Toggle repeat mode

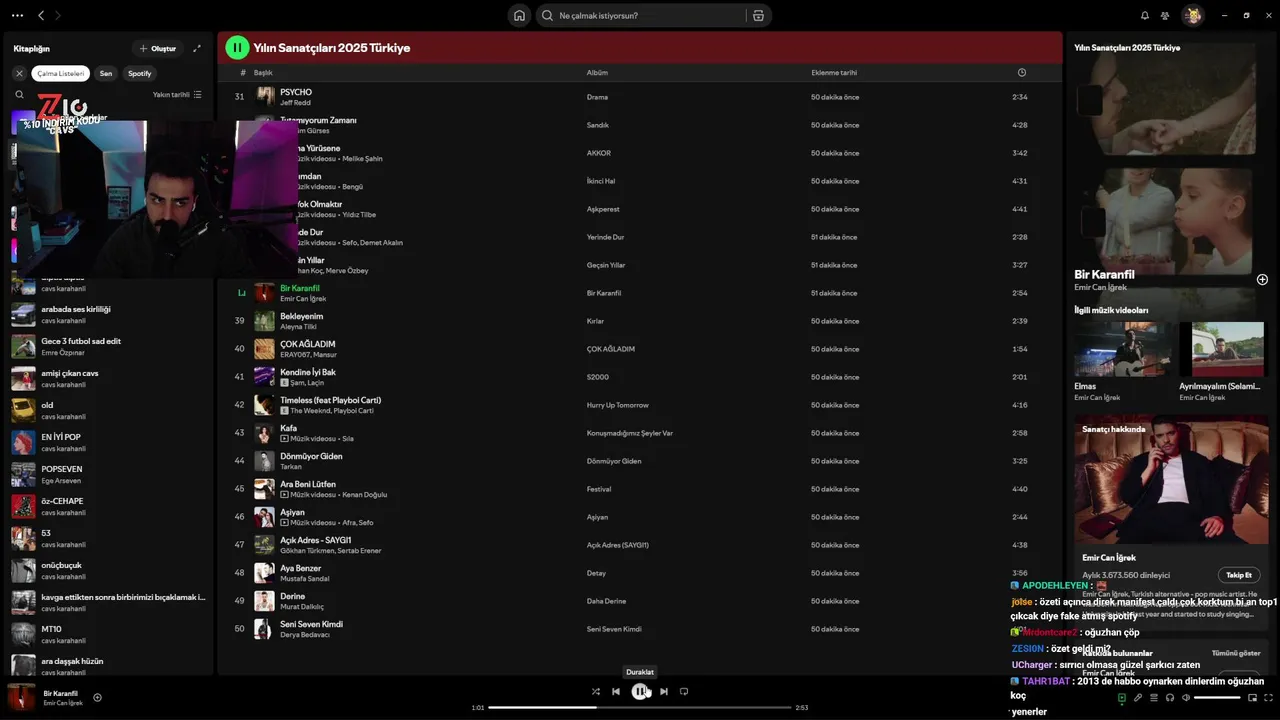pos(684,691)
